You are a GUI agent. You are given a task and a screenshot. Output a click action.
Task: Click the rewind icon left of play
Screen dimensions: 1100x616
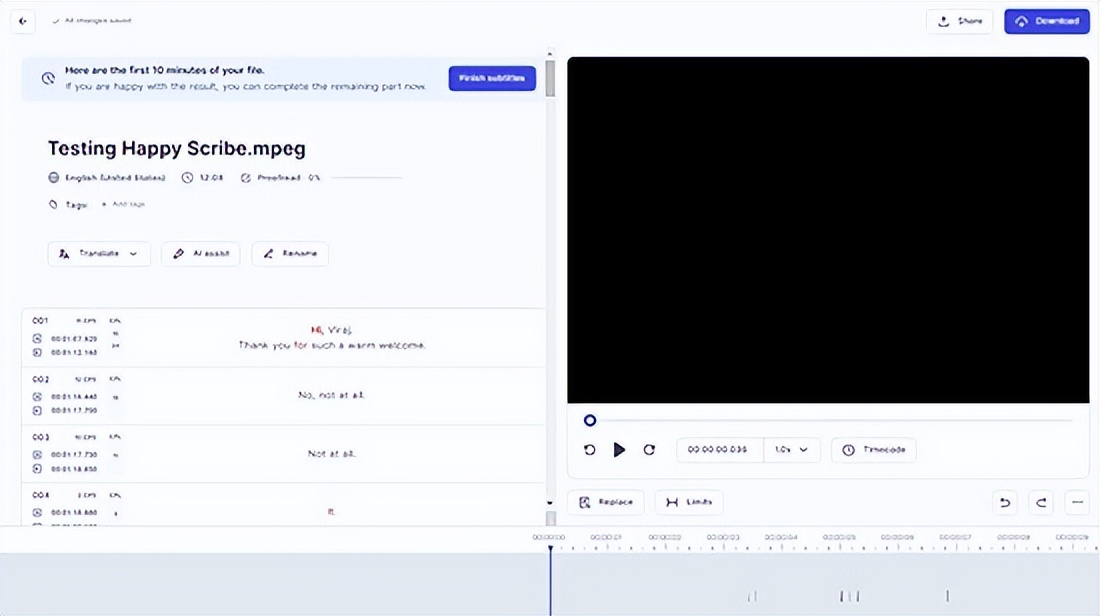click(590, 450)
